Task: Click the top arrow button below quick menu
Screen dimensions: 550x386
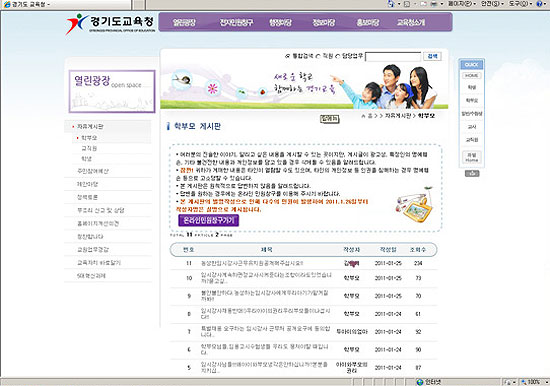Action: (x=472, y=173)
